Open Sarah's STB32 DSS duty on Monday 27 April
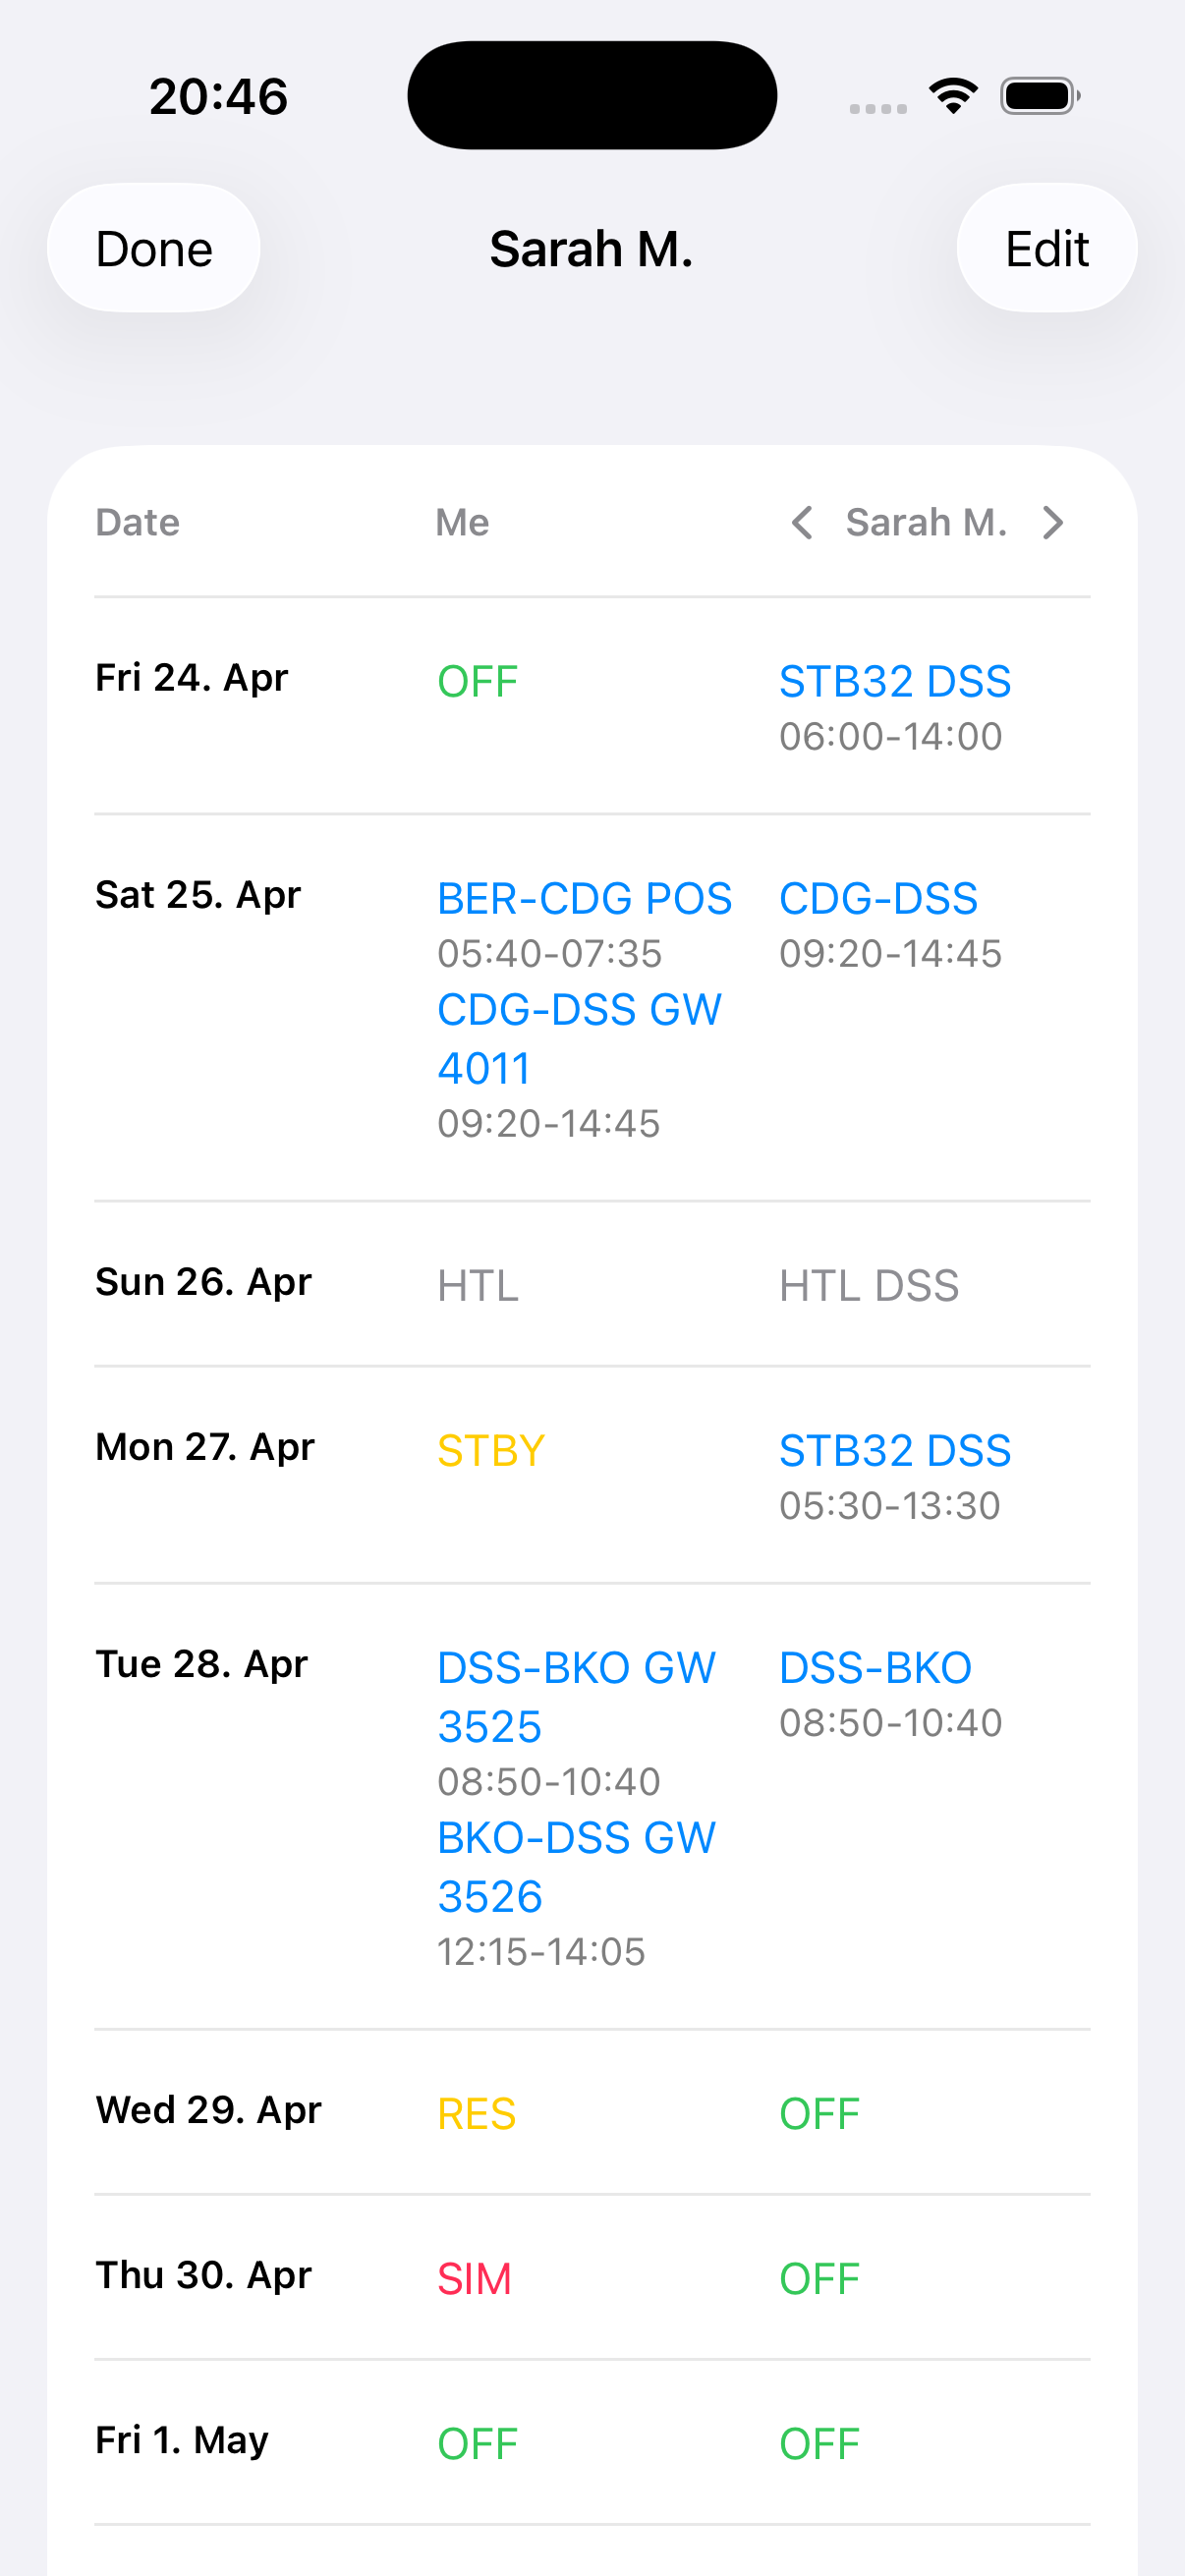The height and width of the screenshot is (2576, 1185). (x=894, y=1451)
